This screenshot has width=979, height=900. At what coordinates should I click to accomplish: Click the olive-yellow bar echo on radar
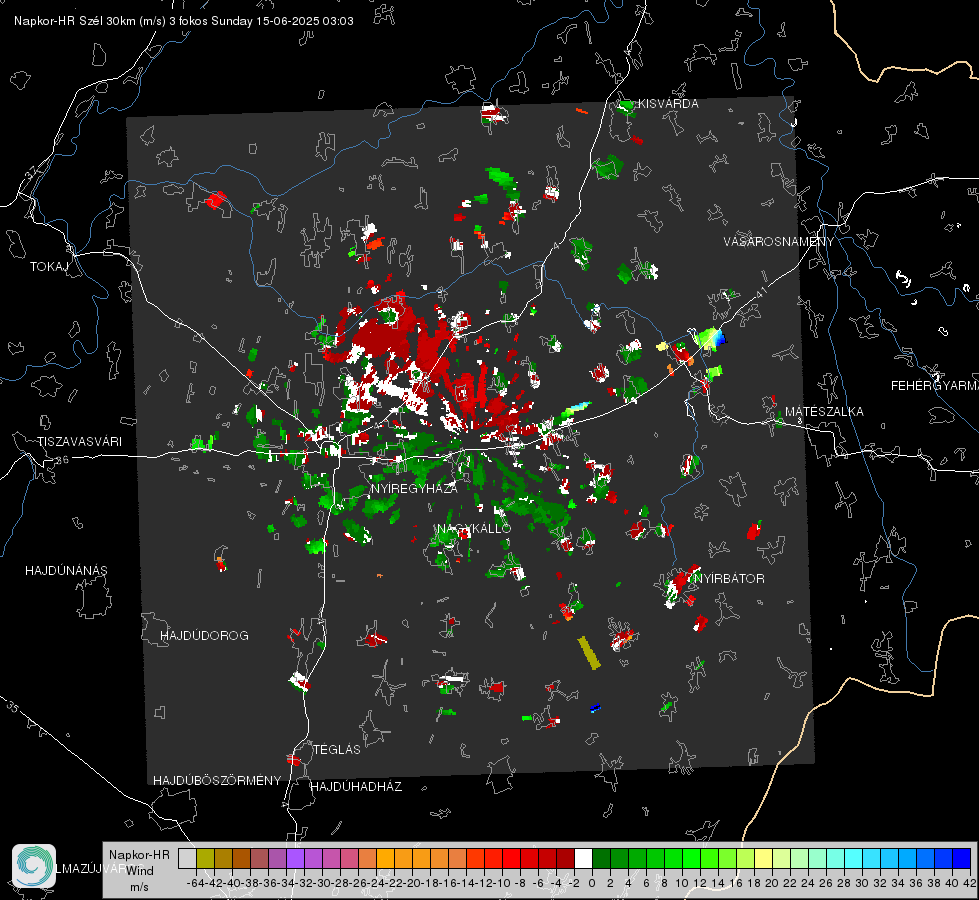(589, 653)
